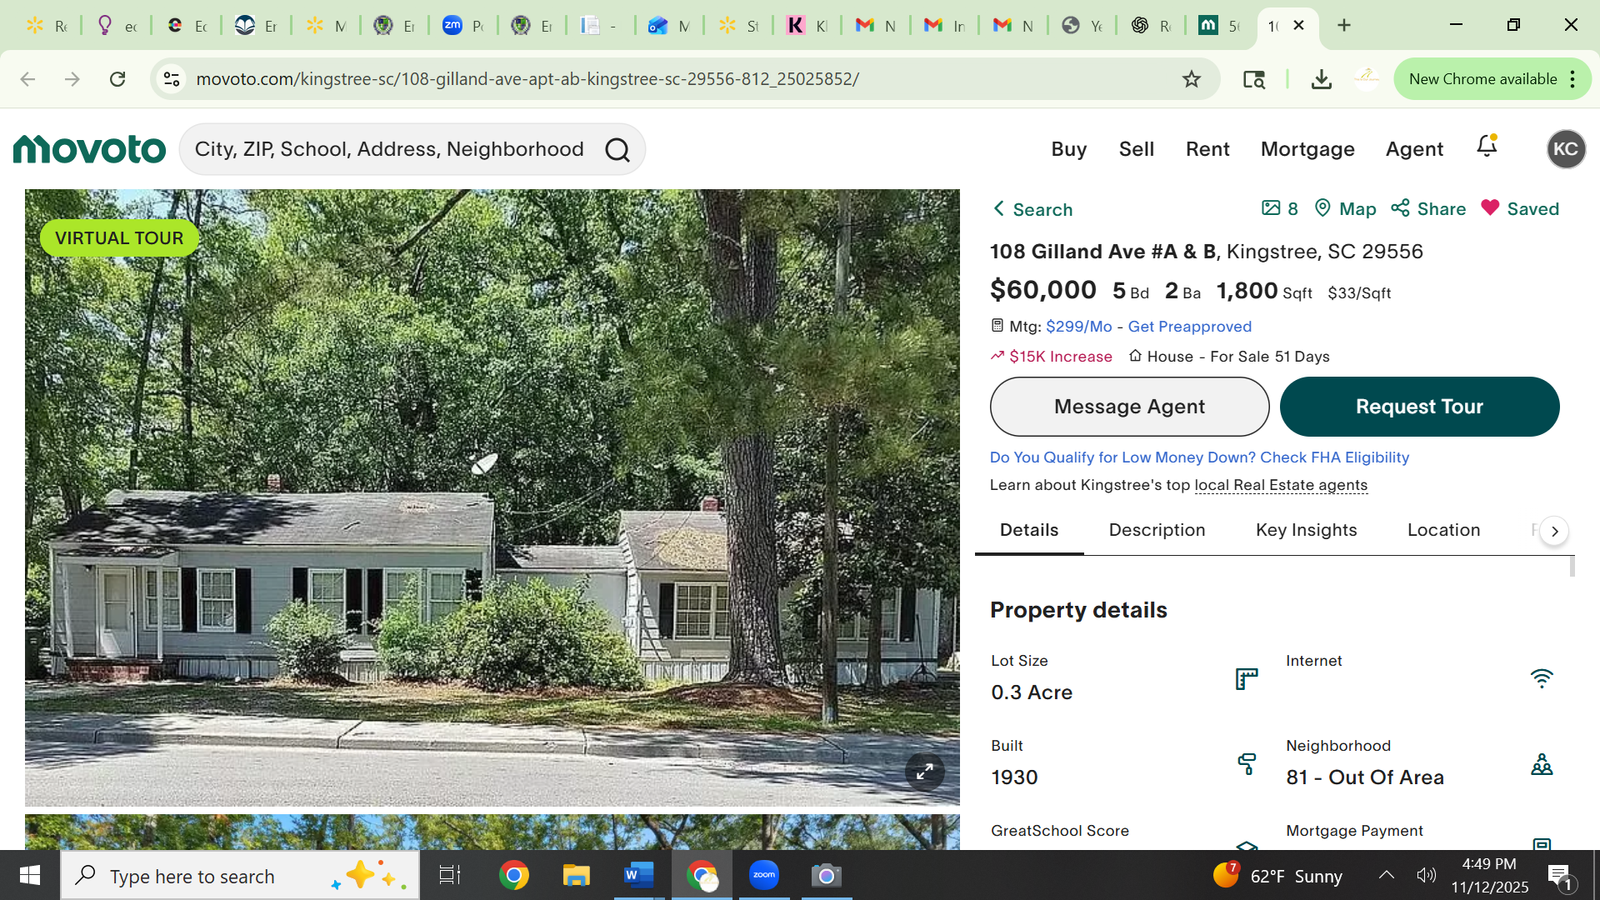Click the magnifier search icon in search box
Image resolution: width=1600 pixels, height=900 pixels.
pos(618,150)
